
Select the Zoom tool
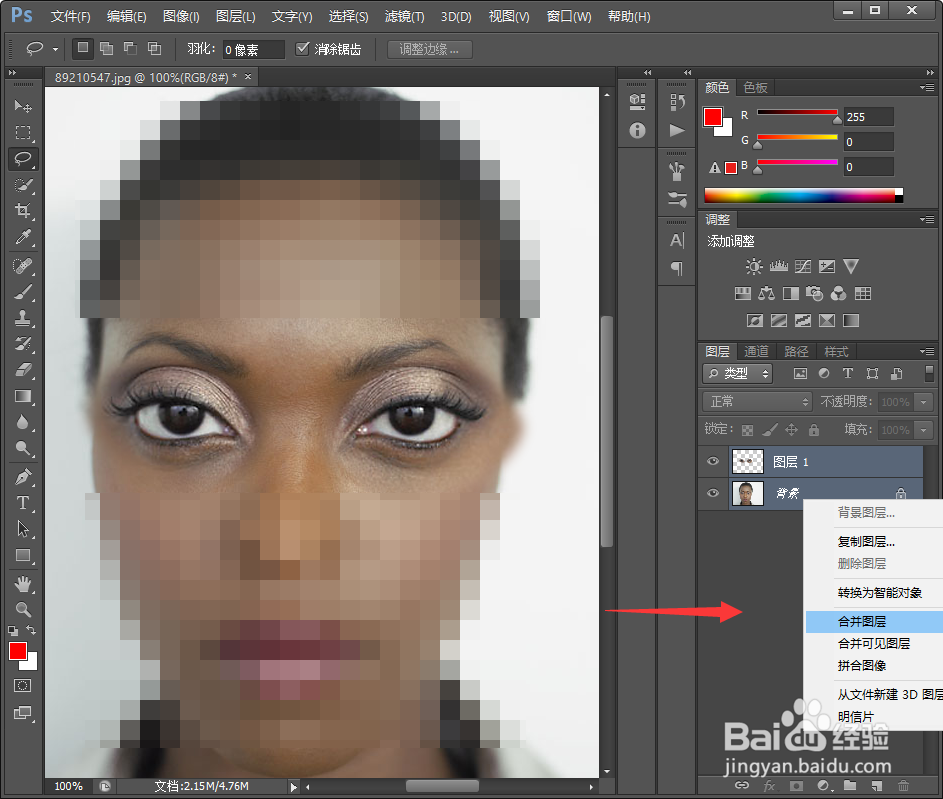tap(23, 610)
